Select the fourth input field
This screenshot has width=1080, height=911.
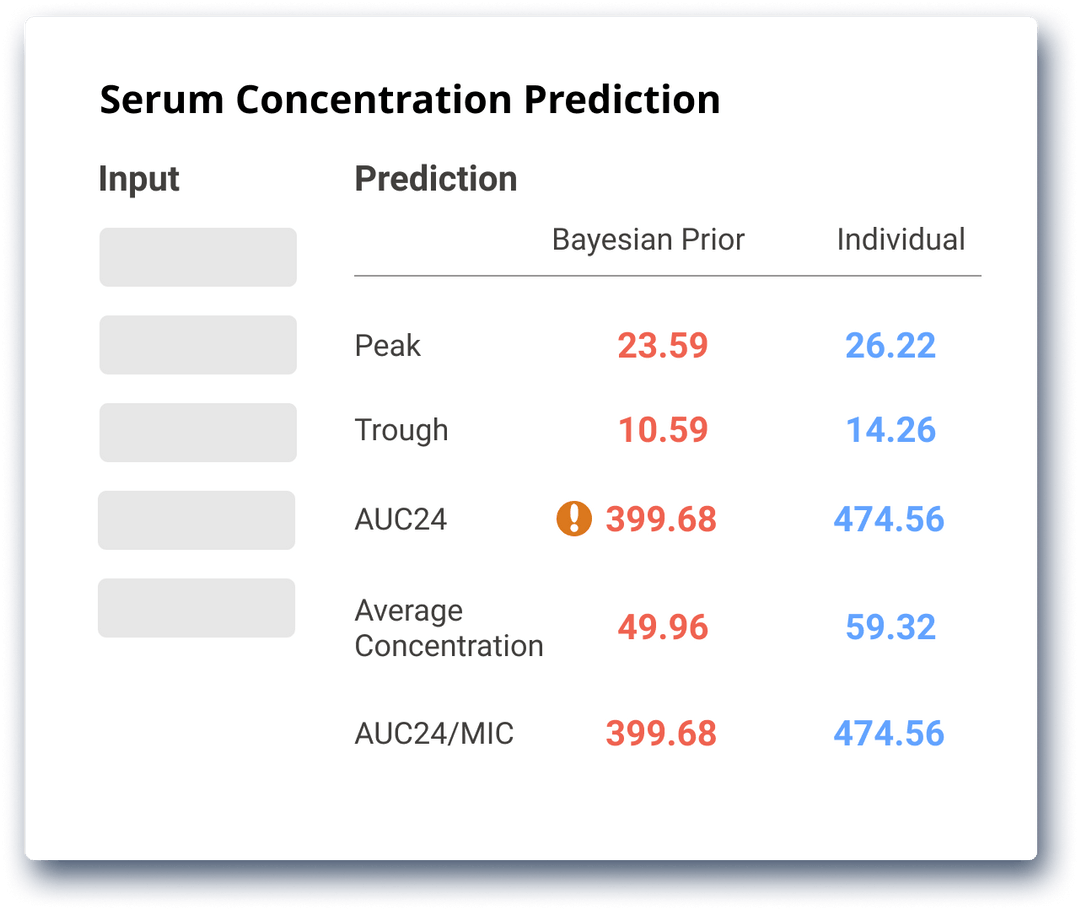click(197, 520)
